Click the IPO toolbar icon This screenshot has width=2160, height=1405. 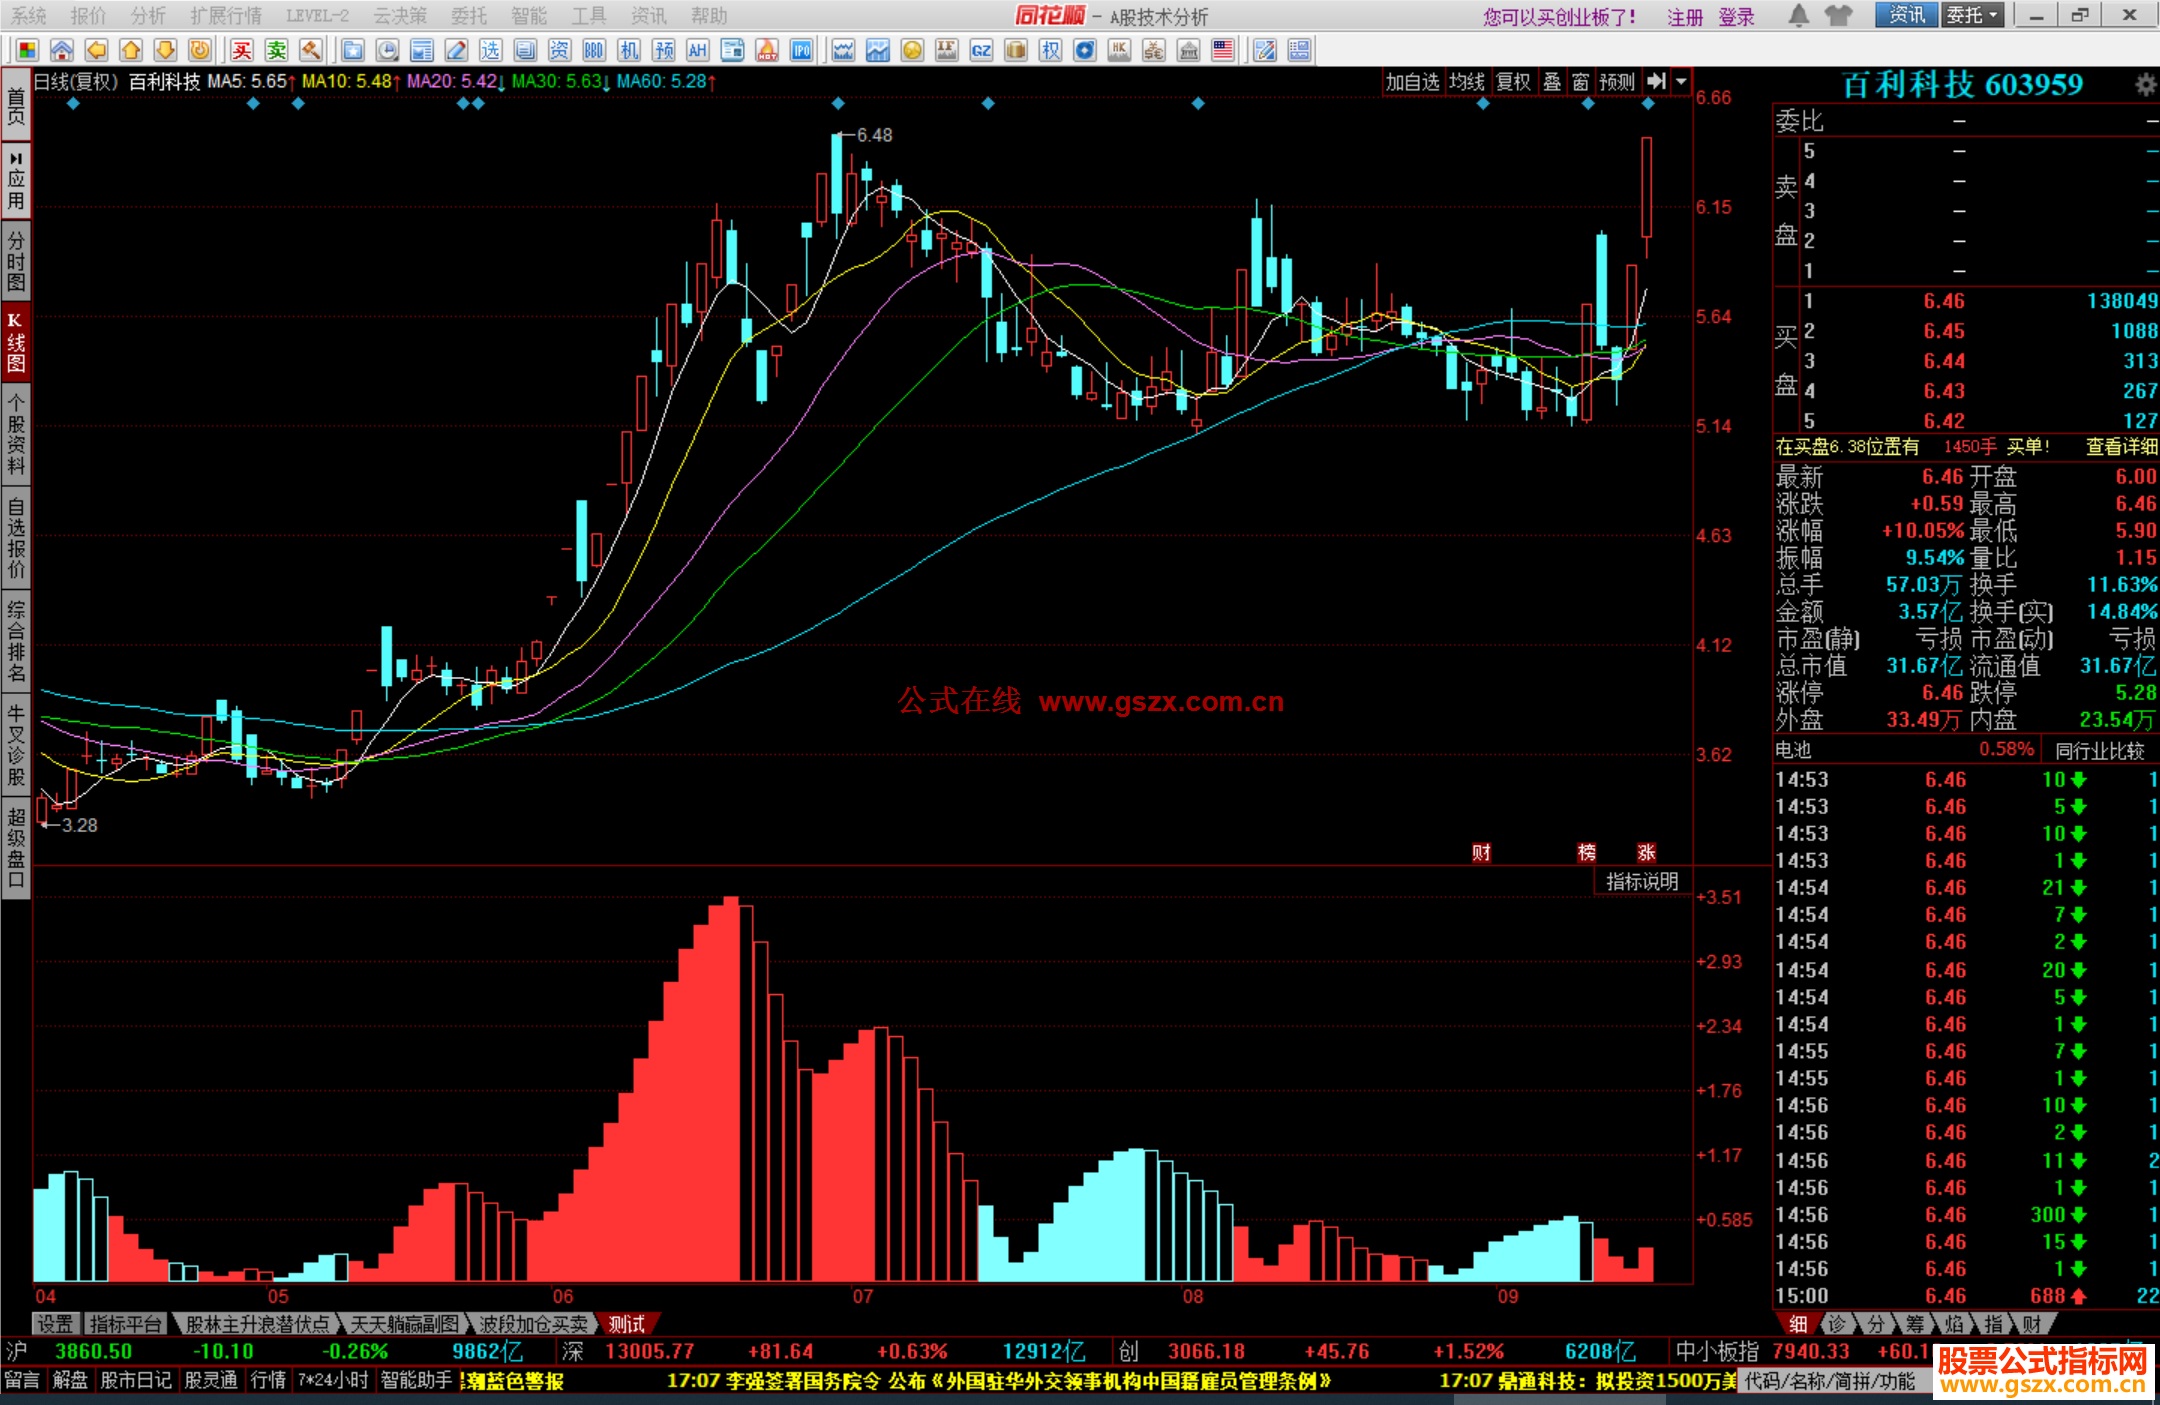click(802, 50)
